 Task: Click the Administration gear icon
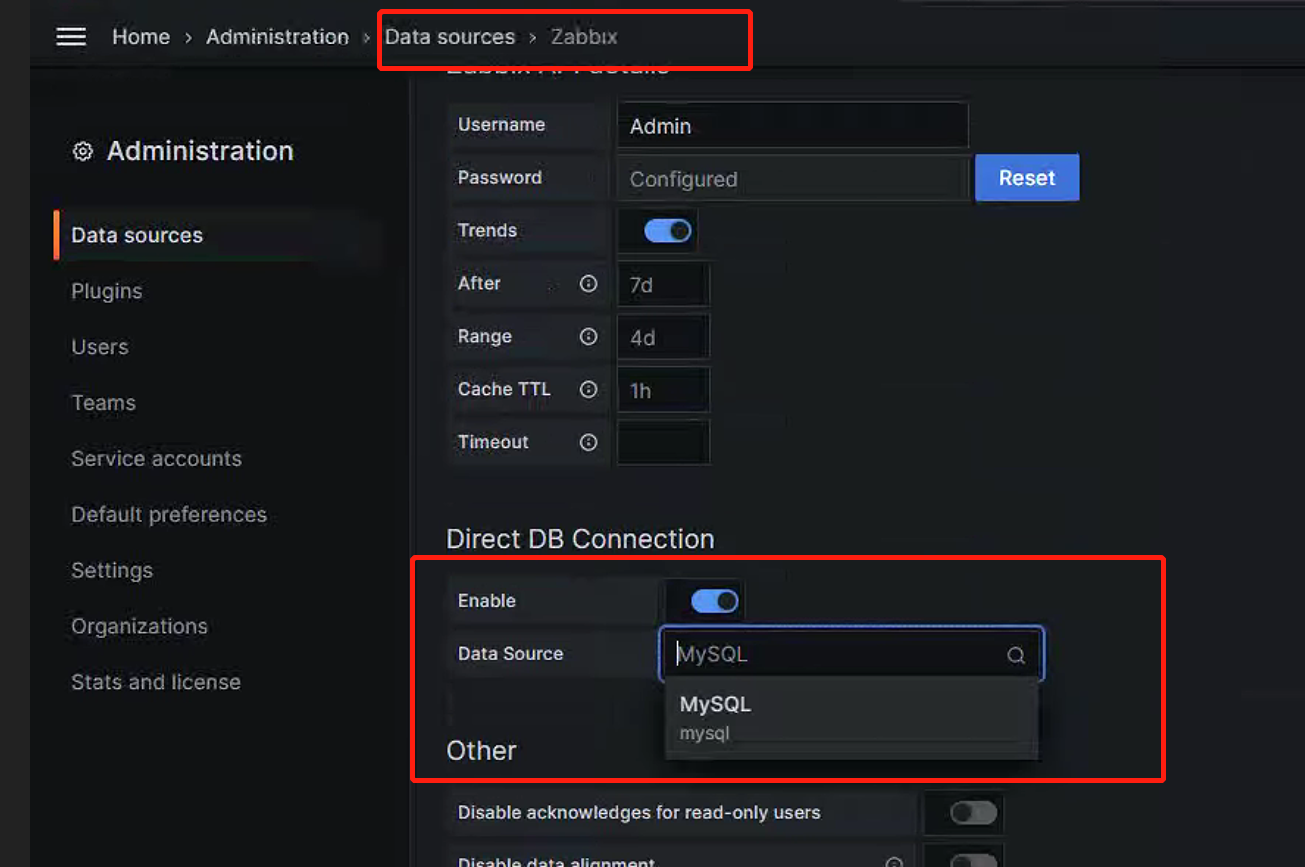pos(83,152)
